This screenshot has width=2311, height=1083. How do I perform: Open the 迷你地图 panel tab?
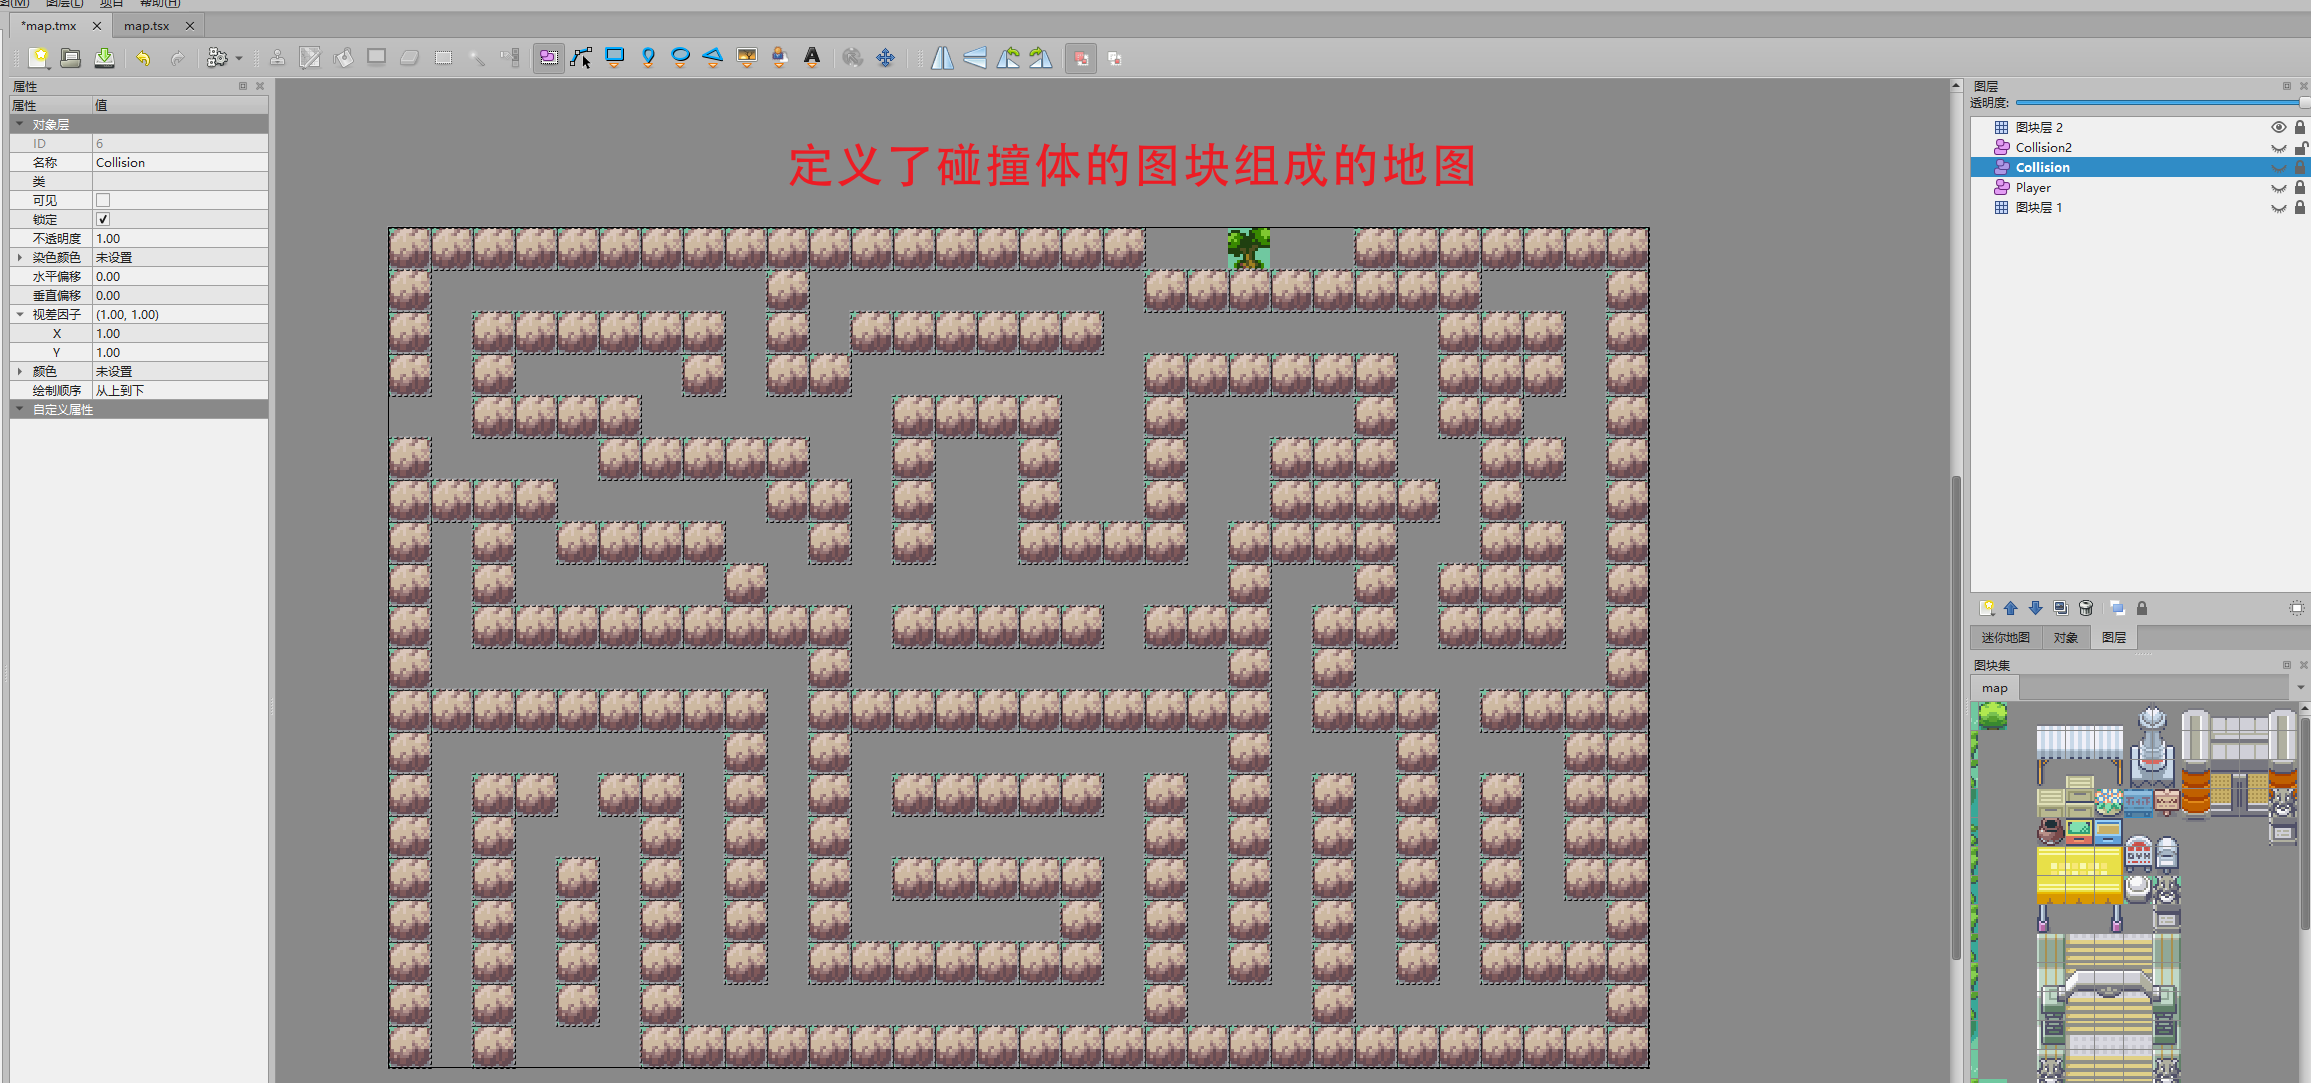[x=2005, y=637]
